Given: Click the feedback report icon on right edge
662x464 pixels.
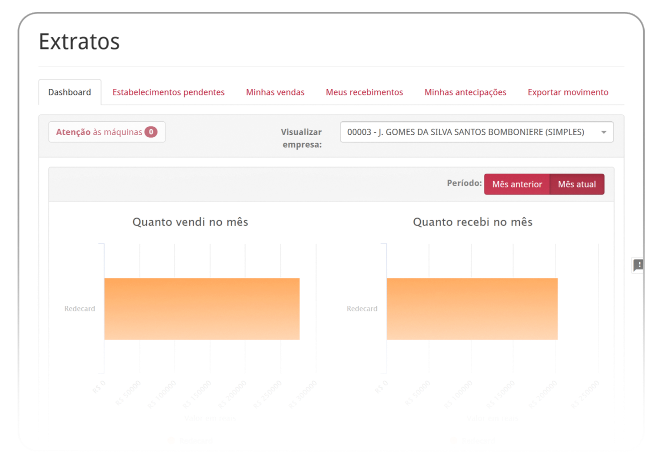Looking at the screenshot, I should (638, 265).
